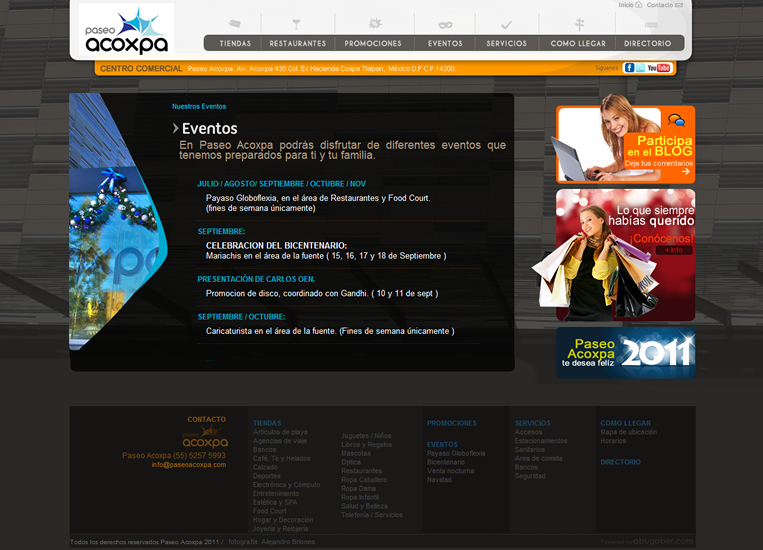Click the tag icon above Tiendas
Viewport: 763px width, 550px height.
(x=235, y=23)
